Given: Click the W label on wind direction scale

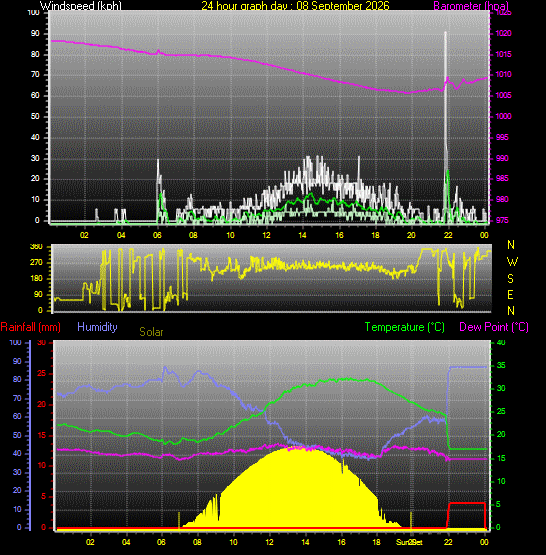Looking at the screenshot, I should pos(512,262).
